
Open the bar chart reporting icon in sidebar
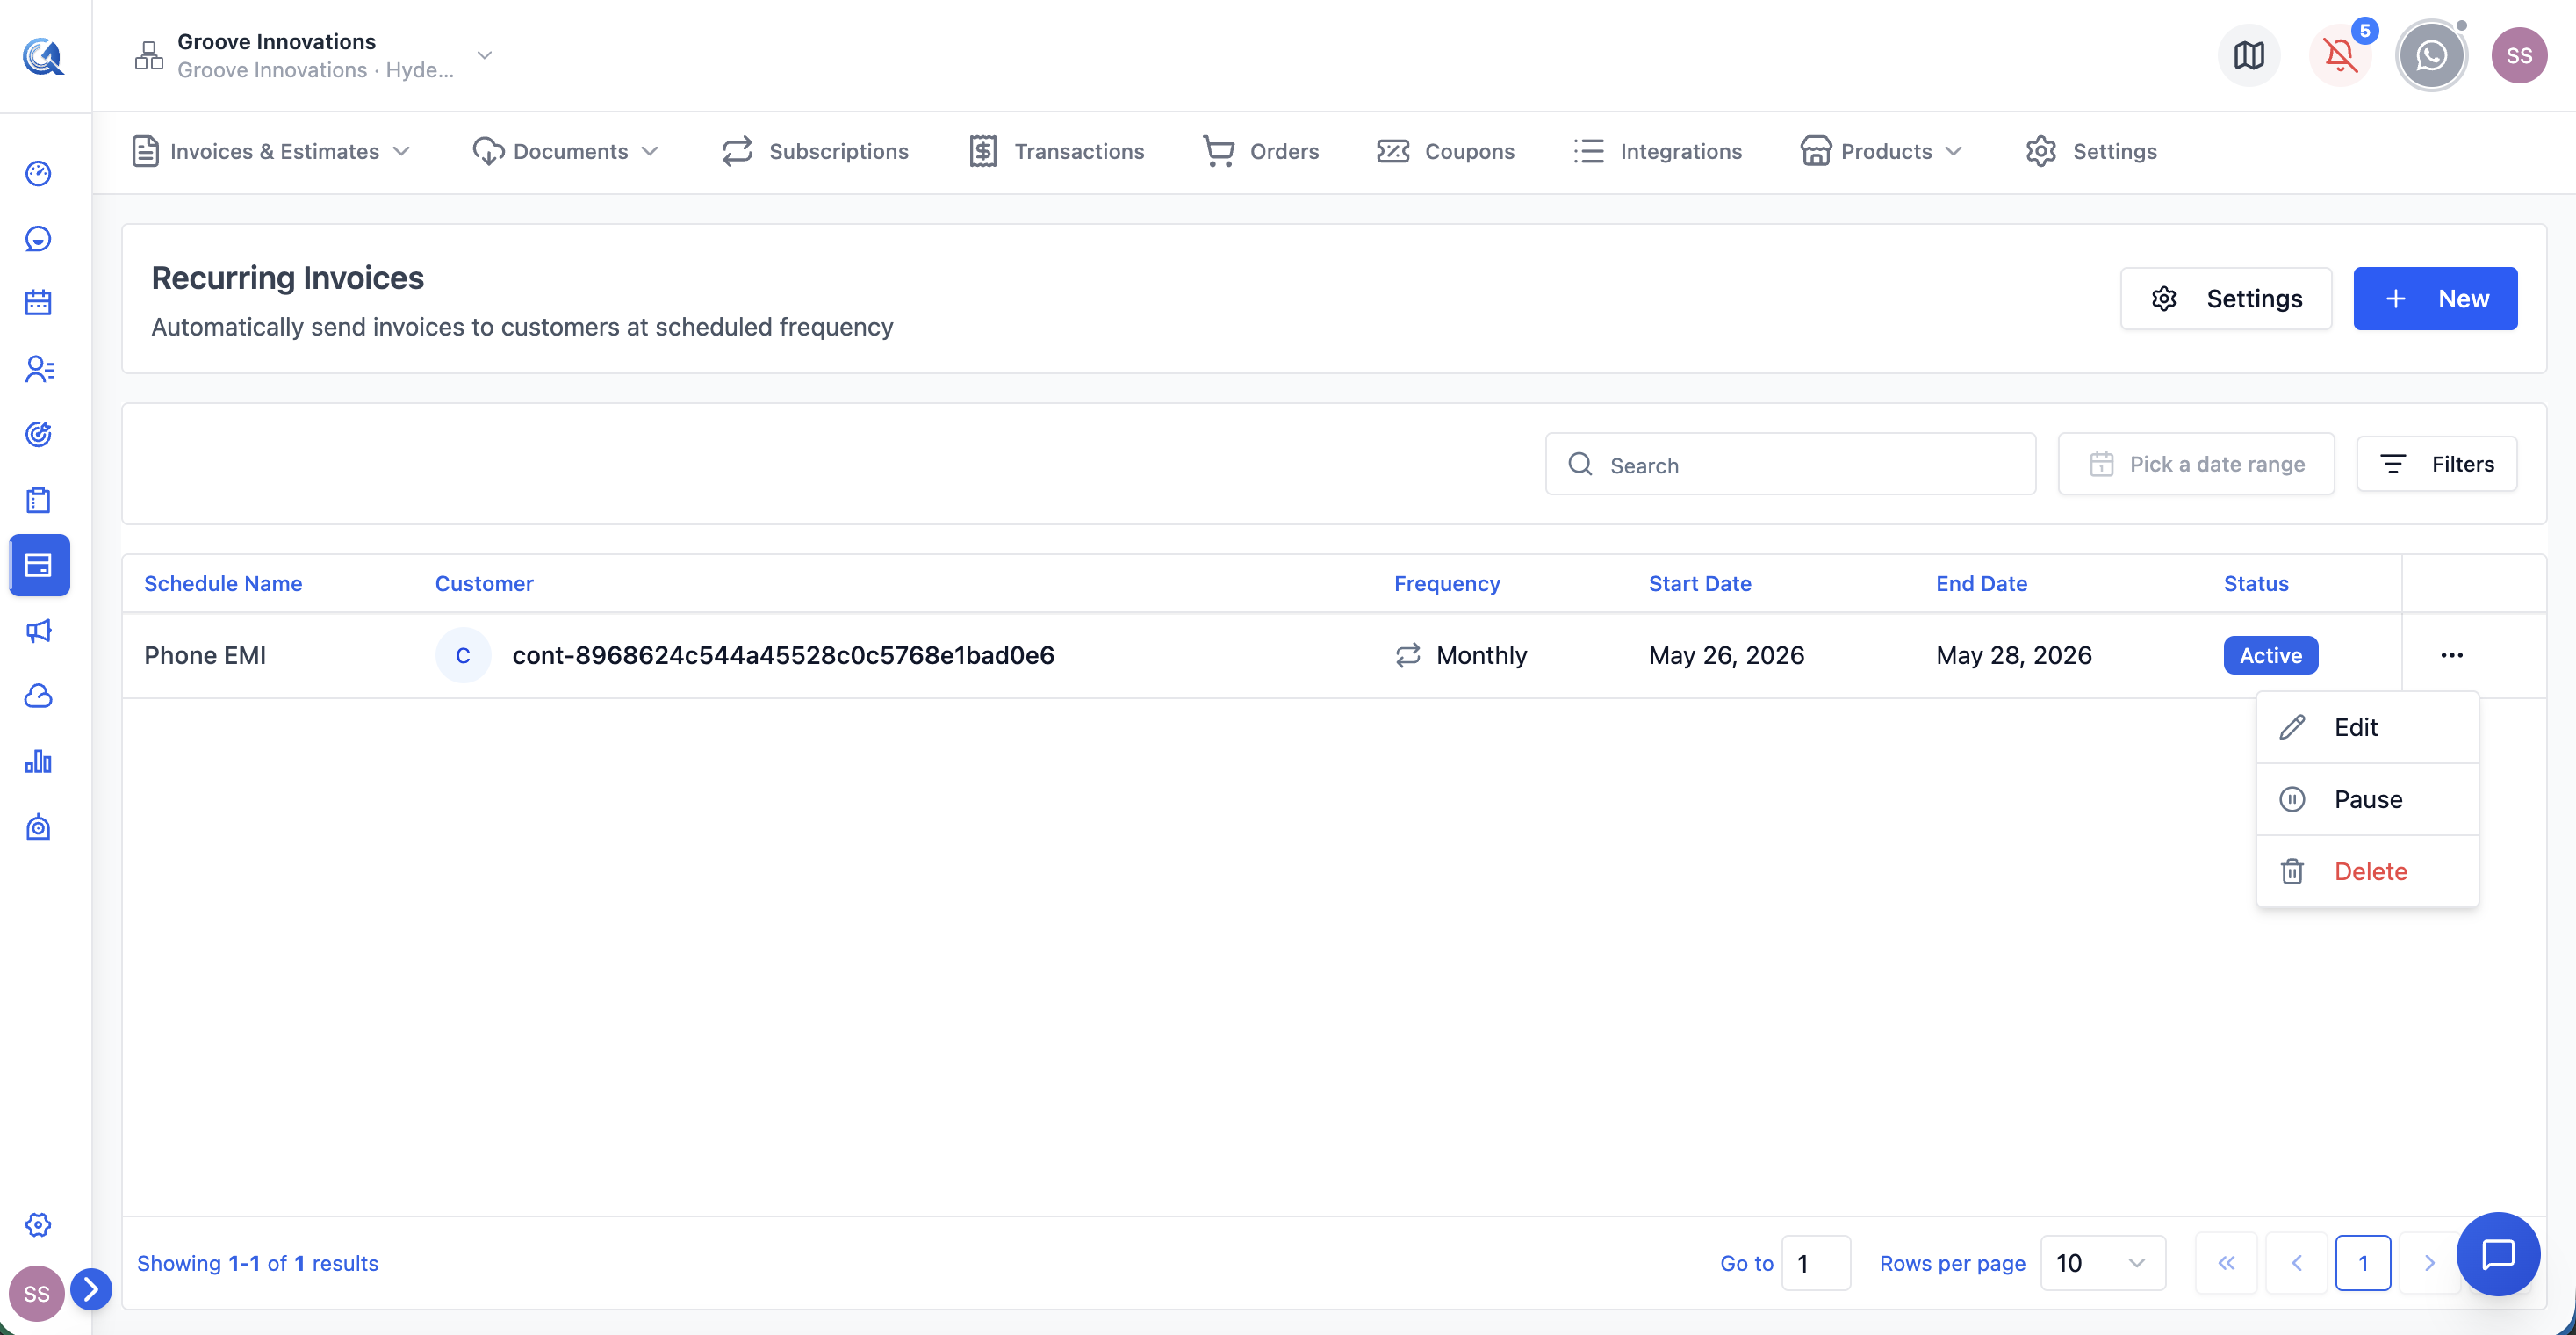pyautogui.click(x=38, y=762)
